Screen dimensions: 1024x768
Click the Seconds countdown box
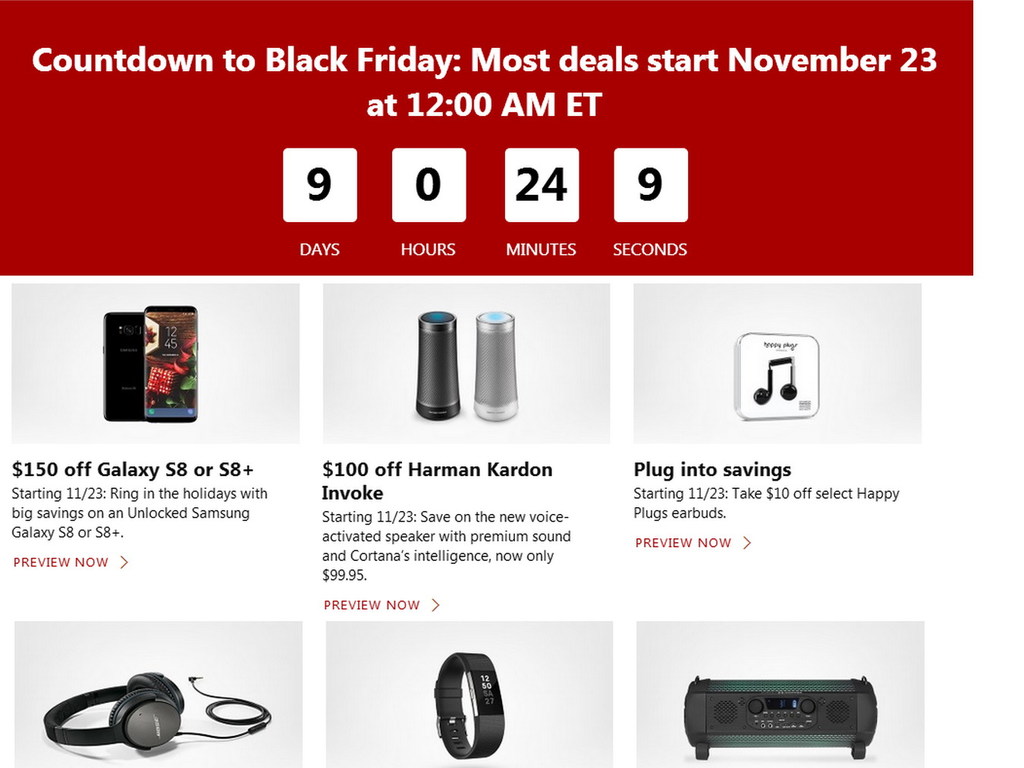pyautogui.click(x=651, y=185)
